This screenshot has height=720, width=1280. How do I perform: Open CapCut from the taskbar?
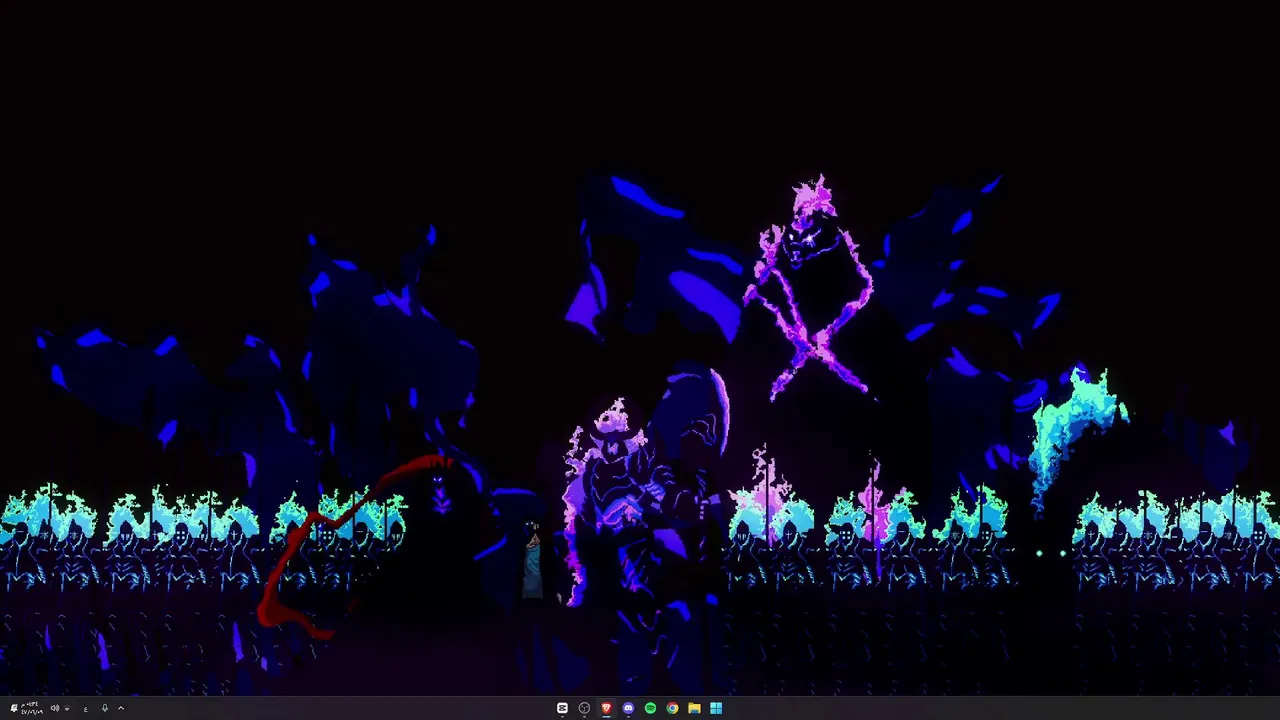pyautogui.click(x=562, y=708)
